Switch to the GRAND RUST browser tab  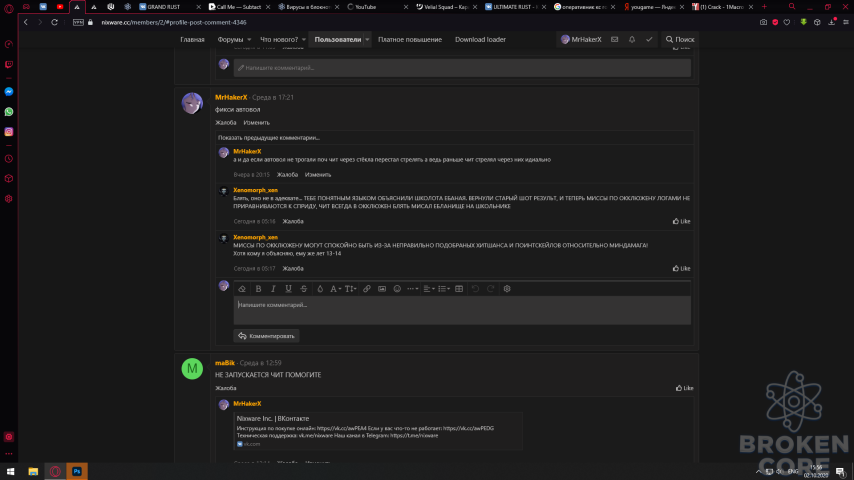pos(170,7)
